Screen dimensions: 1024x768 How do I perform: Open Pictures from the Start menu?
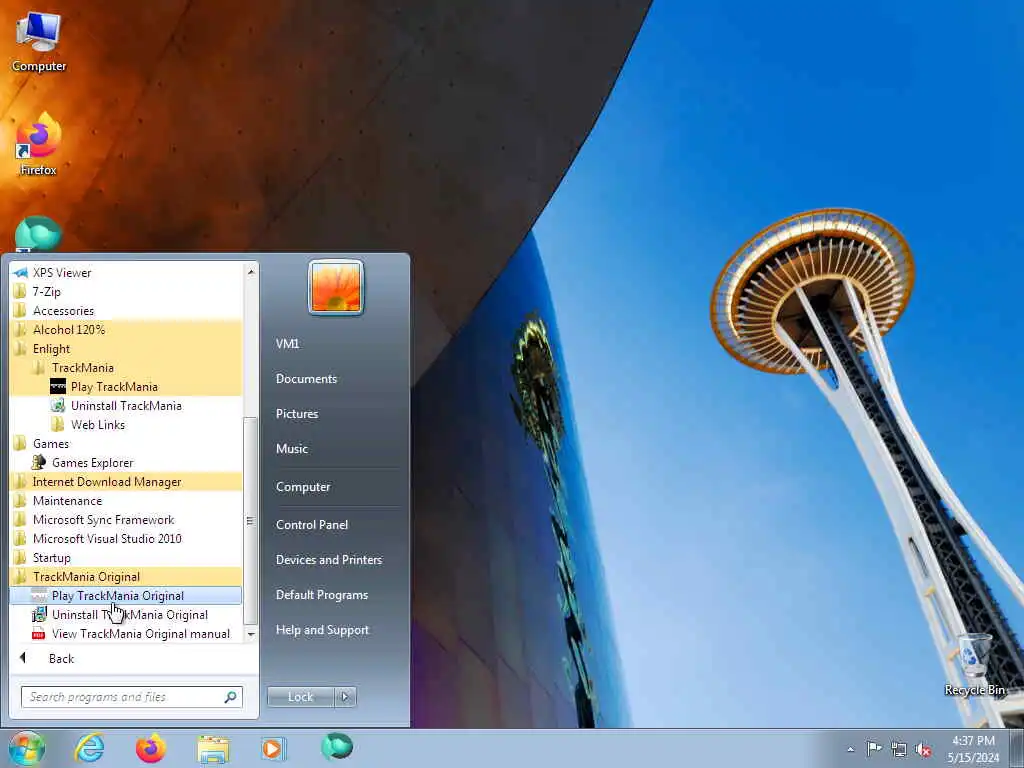coord(297,413)
